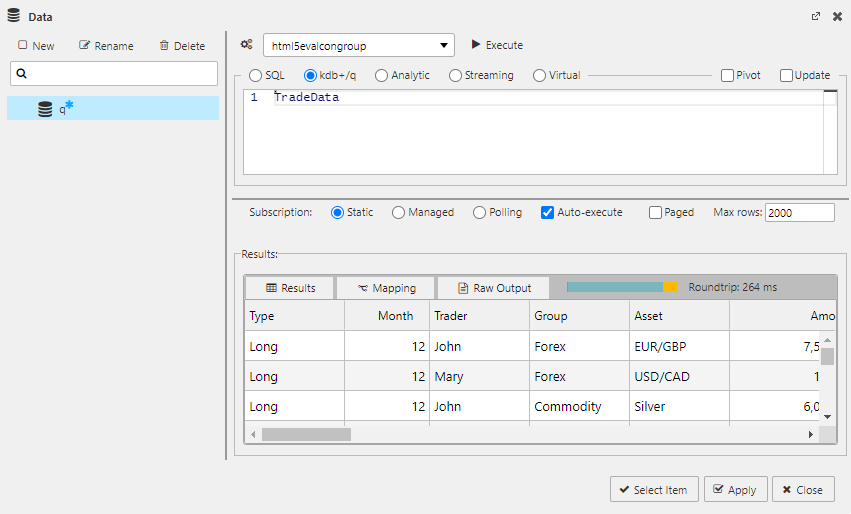Image resolution: width=851 pixels, height=514 pixels.
Task: Click the Group column header
Action: 579,316
